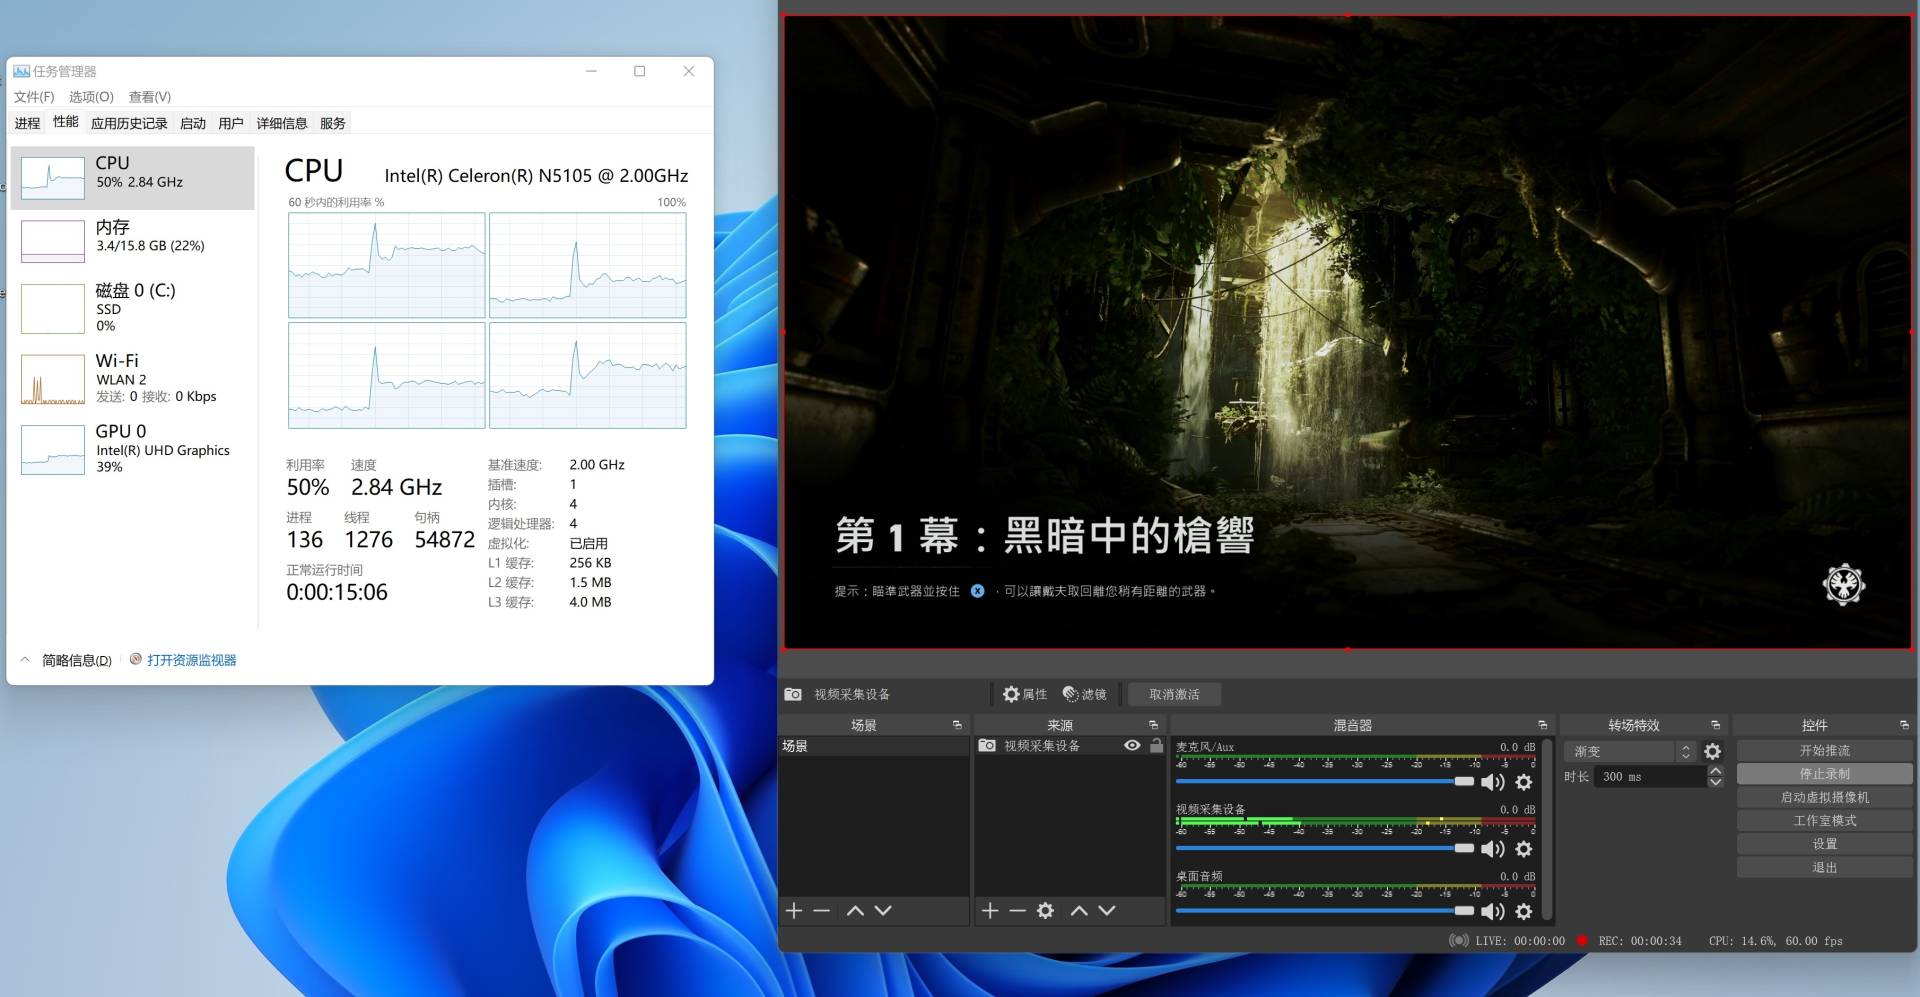Mute the 桌面音频 speaker icon
Screen dimensions: 1920x997
pos(1492,911)
